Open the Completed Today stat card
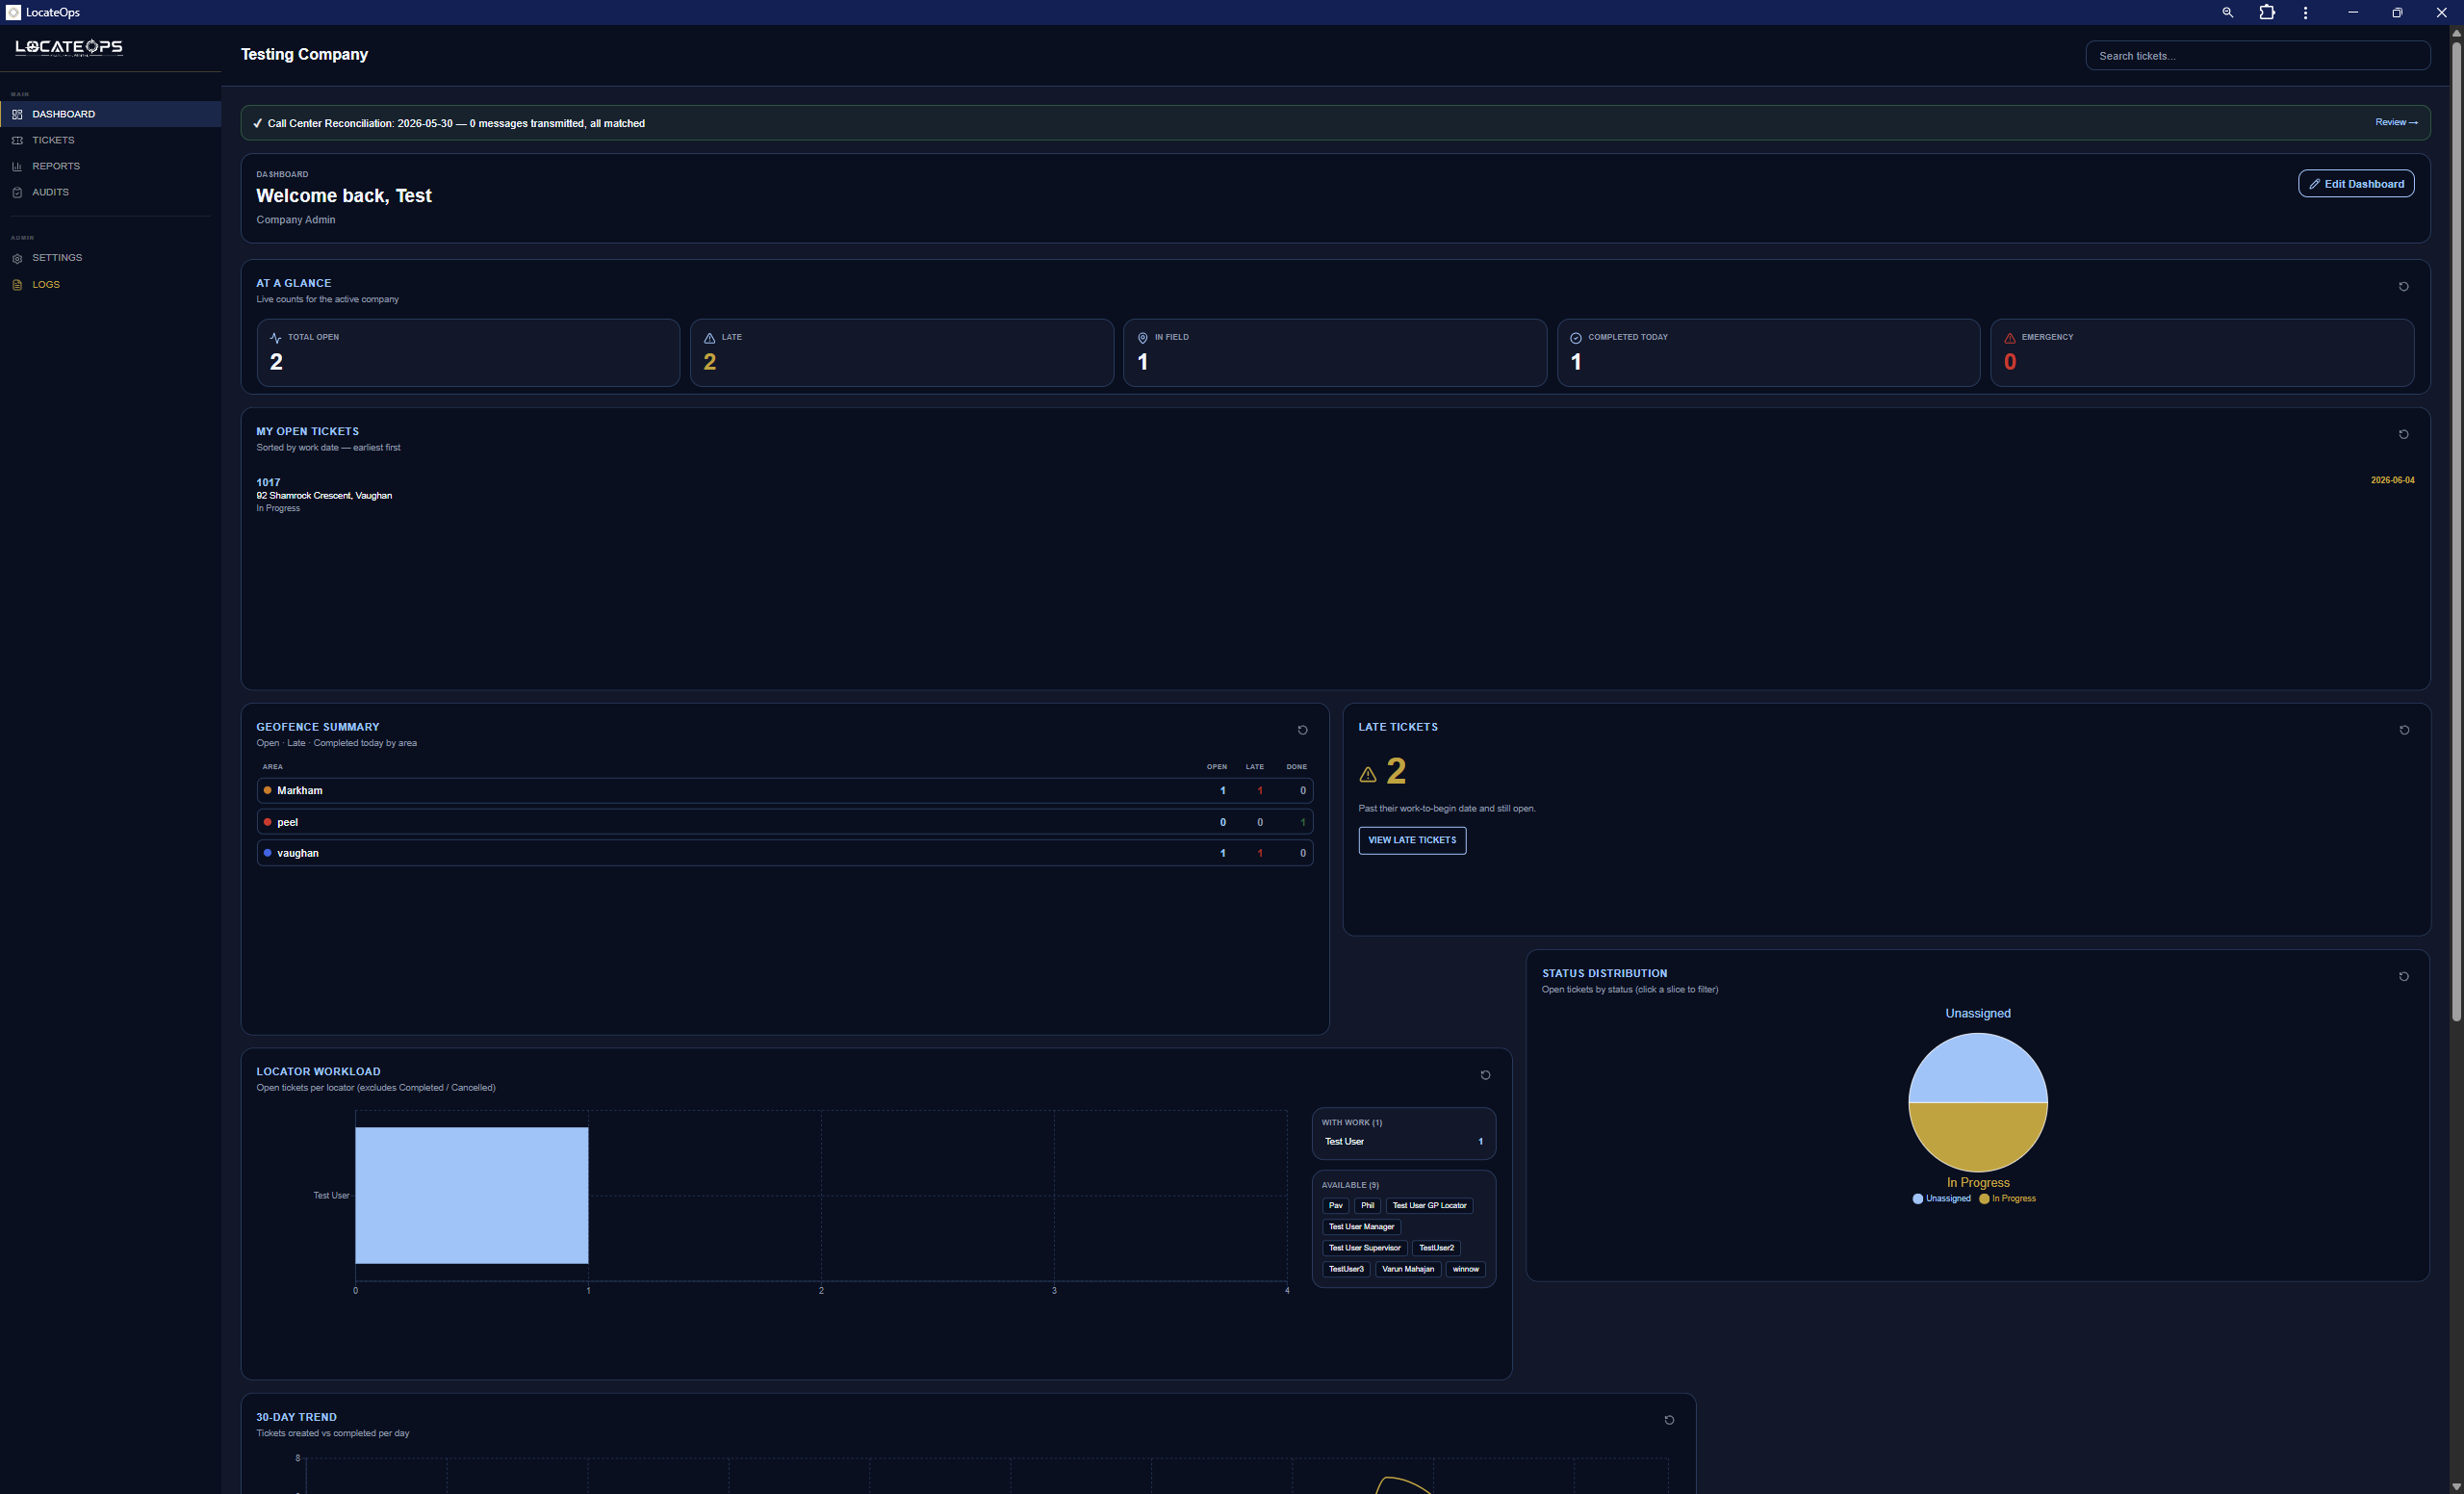Image resolution: width=2464 pixels, height=1494 pixels. tap(1768, 353)
